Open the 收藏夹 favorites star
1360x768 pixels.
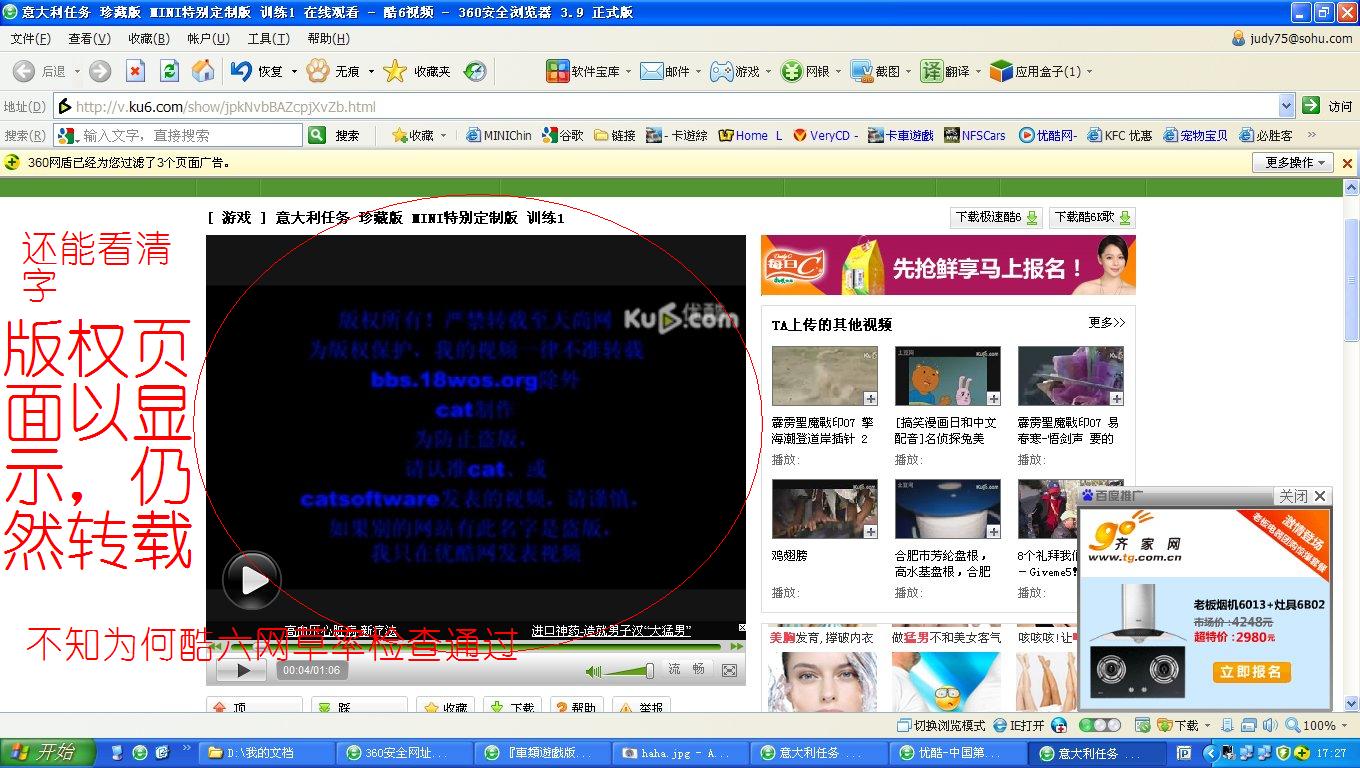396,71
